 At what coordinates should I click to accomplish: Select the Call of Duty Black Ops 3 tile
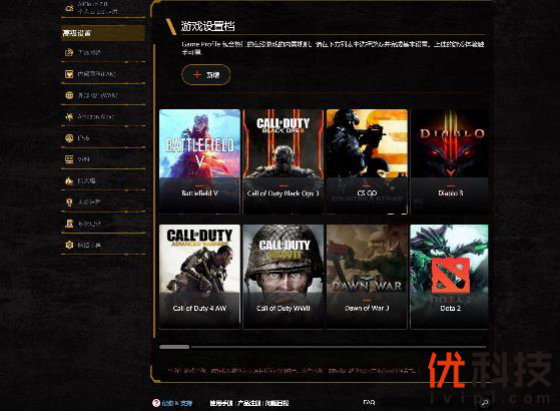pos(283,161)
